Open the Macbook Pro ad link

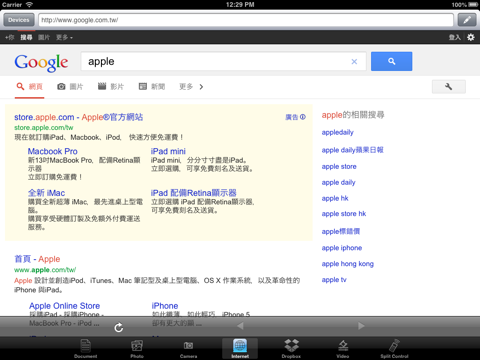coord(53,151)
